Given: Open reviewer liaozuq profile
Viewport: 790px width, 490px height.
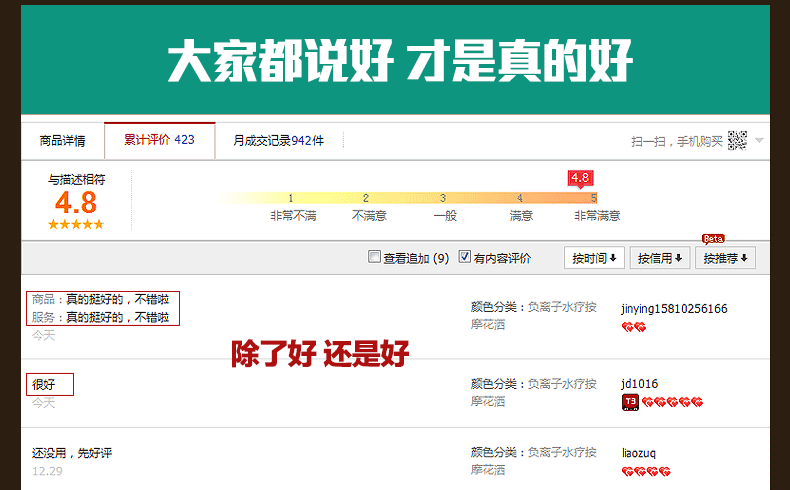Looking at the screenshot, I should (639, 453).
